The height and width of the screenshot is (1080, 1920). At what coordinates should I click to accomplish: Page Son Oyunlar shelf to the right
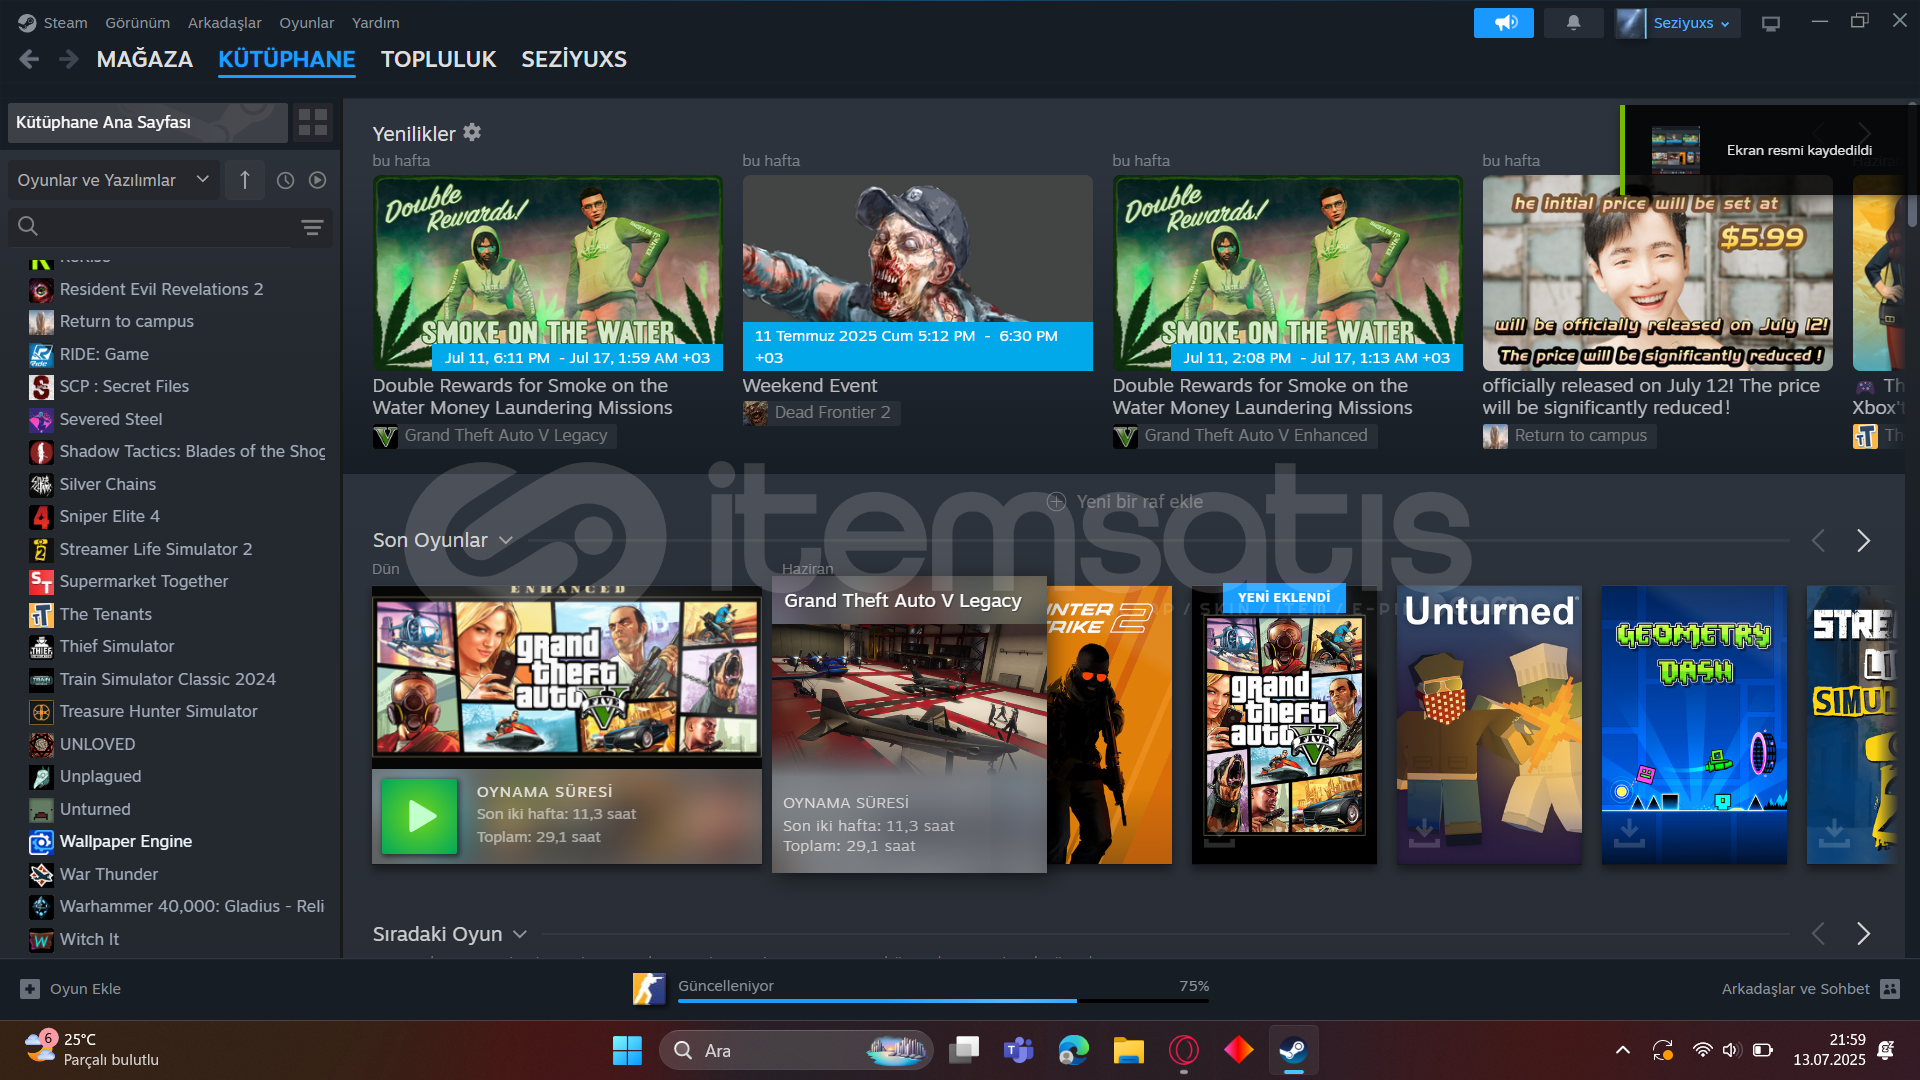(x=1863, y=541)
